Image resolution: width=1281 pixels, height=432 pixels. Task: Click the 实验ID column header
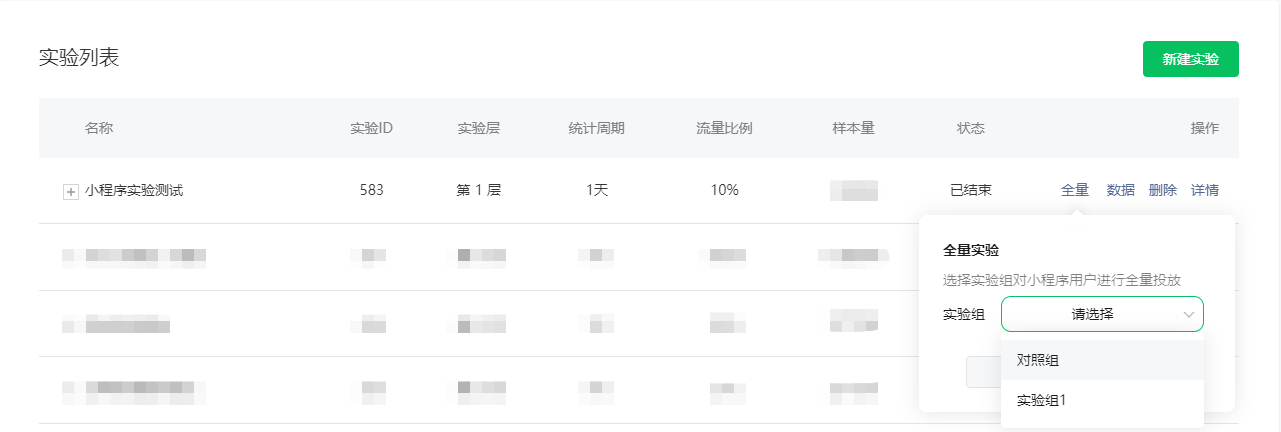coord(371,128)
